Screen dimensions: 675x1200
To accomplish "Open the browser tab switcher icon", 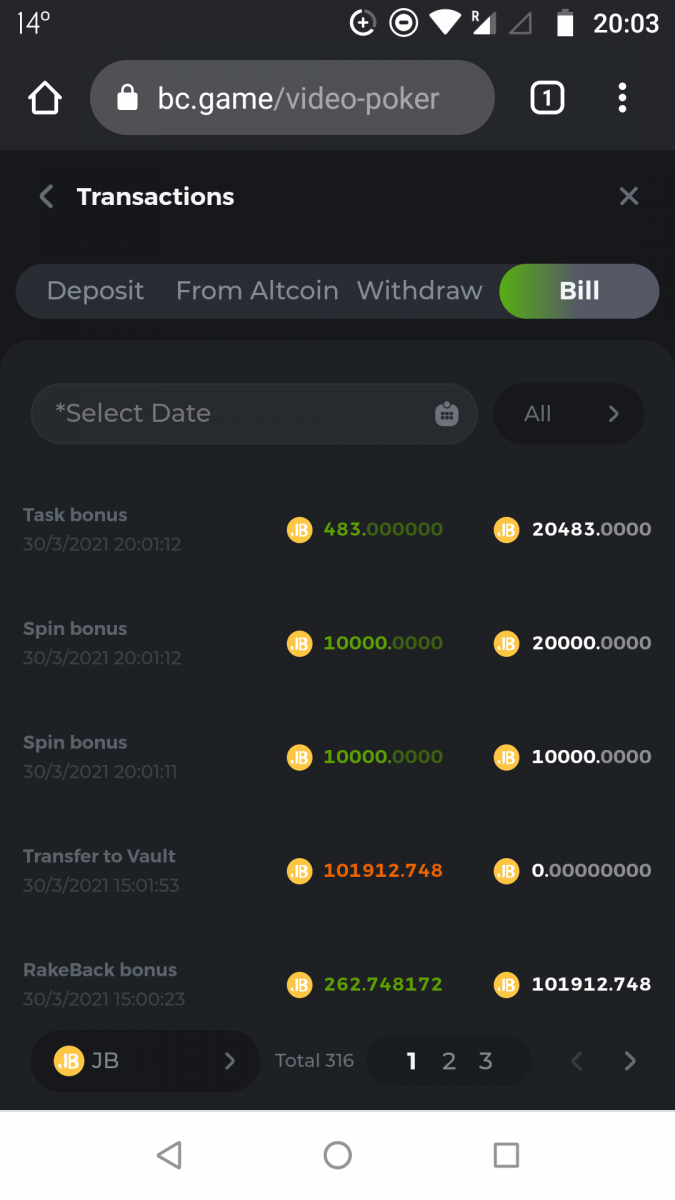I will [x=547, y=98].
